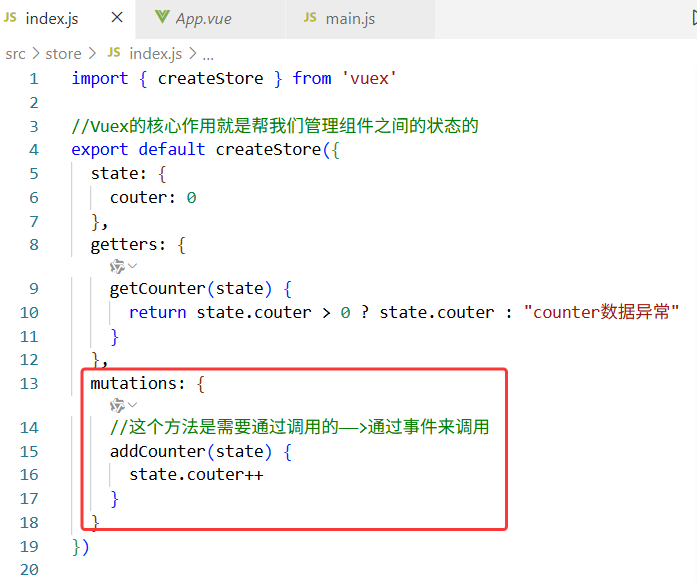Image resolution: width=697 pixels, height=582 pixels.
Task: Switch to the App.vue tab
Action: coord(210,19)
